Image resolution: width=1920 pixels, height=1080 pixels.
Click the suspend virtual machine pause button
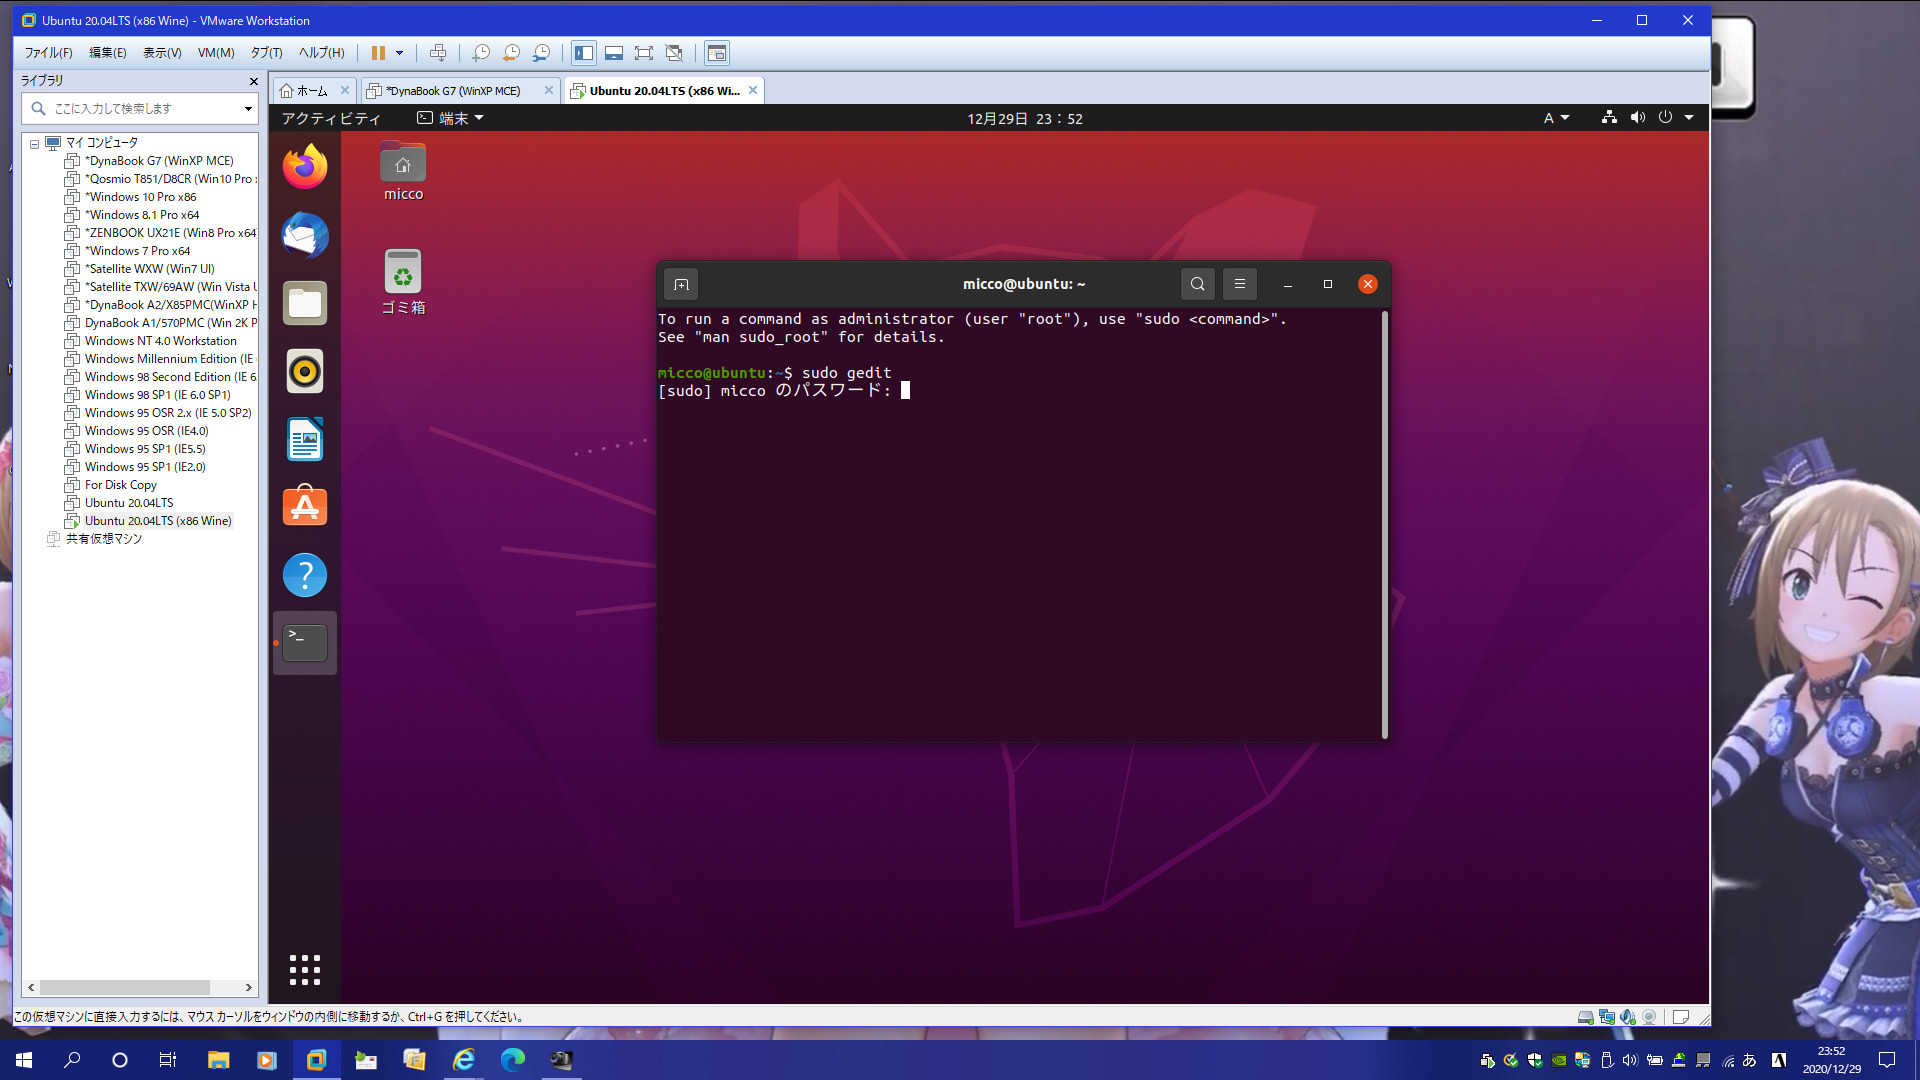pos(378,53)
